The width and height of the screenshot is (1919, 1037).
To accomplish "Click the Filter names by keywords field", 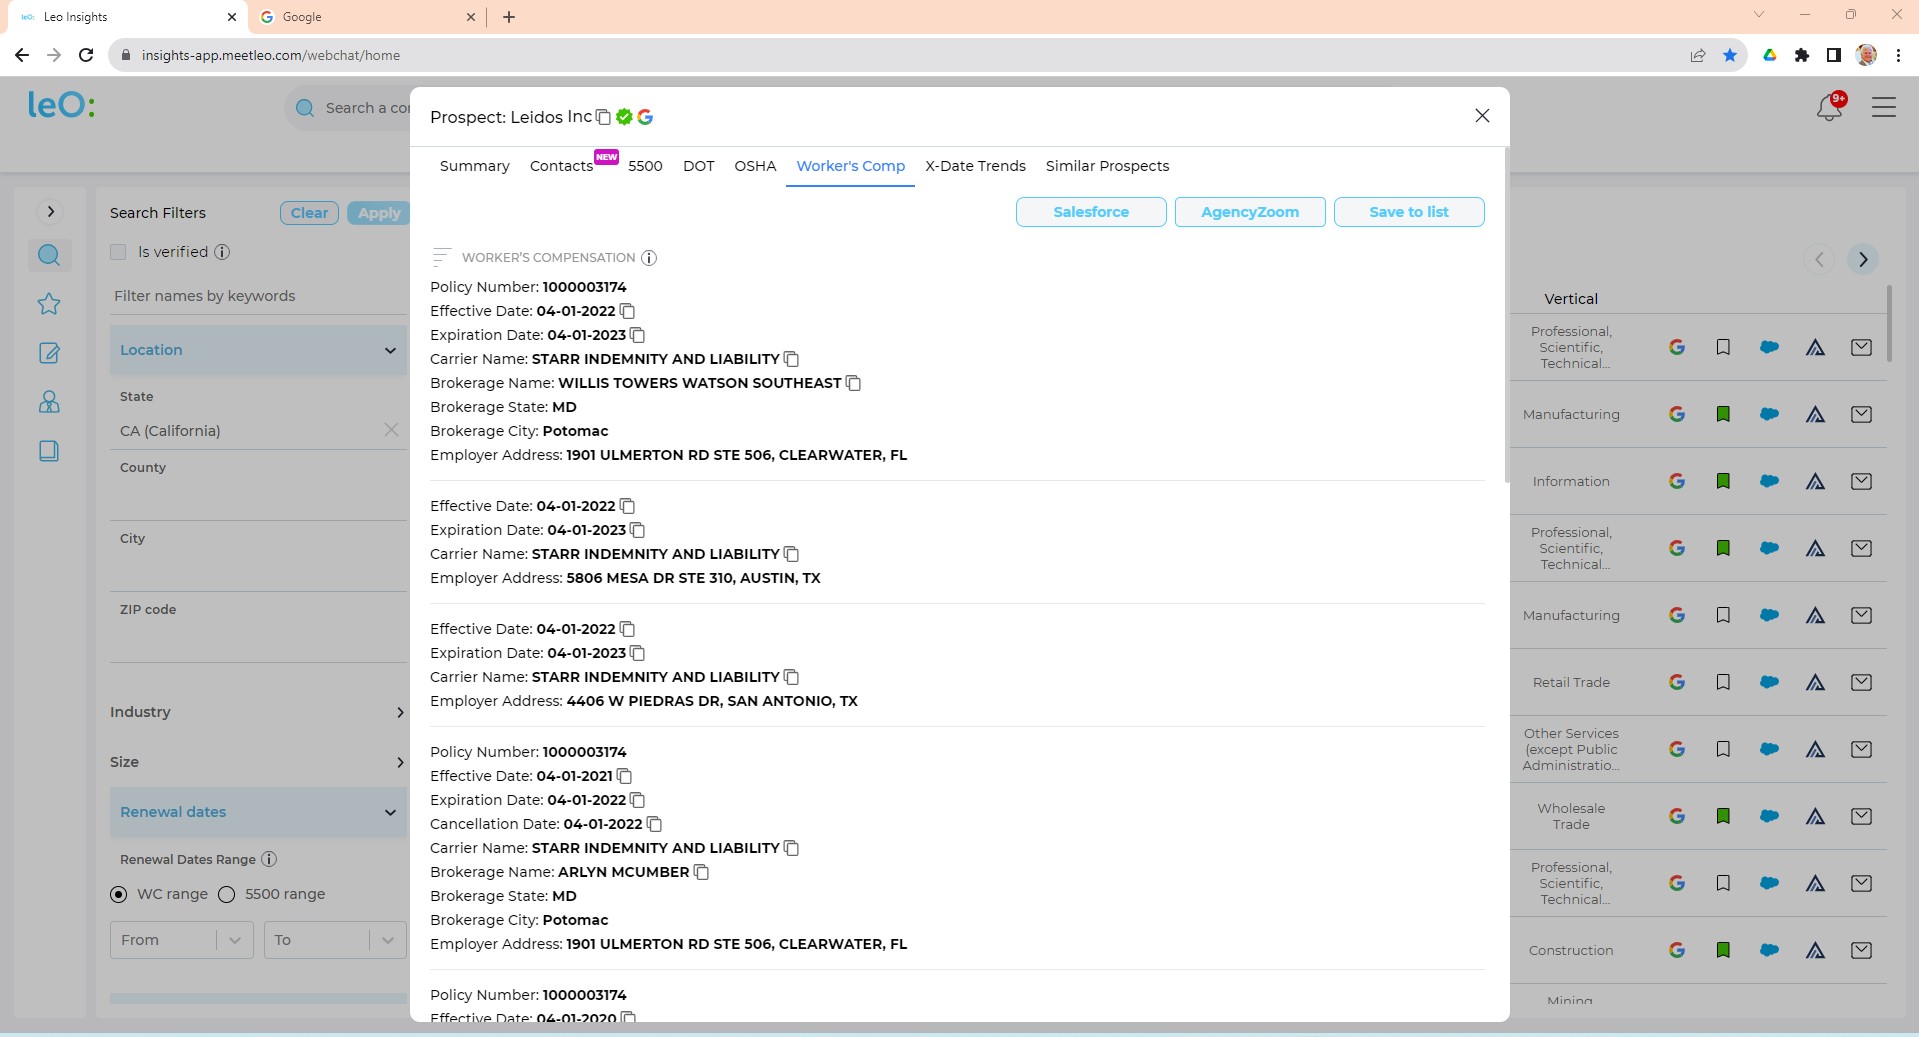I will (258, 296).
